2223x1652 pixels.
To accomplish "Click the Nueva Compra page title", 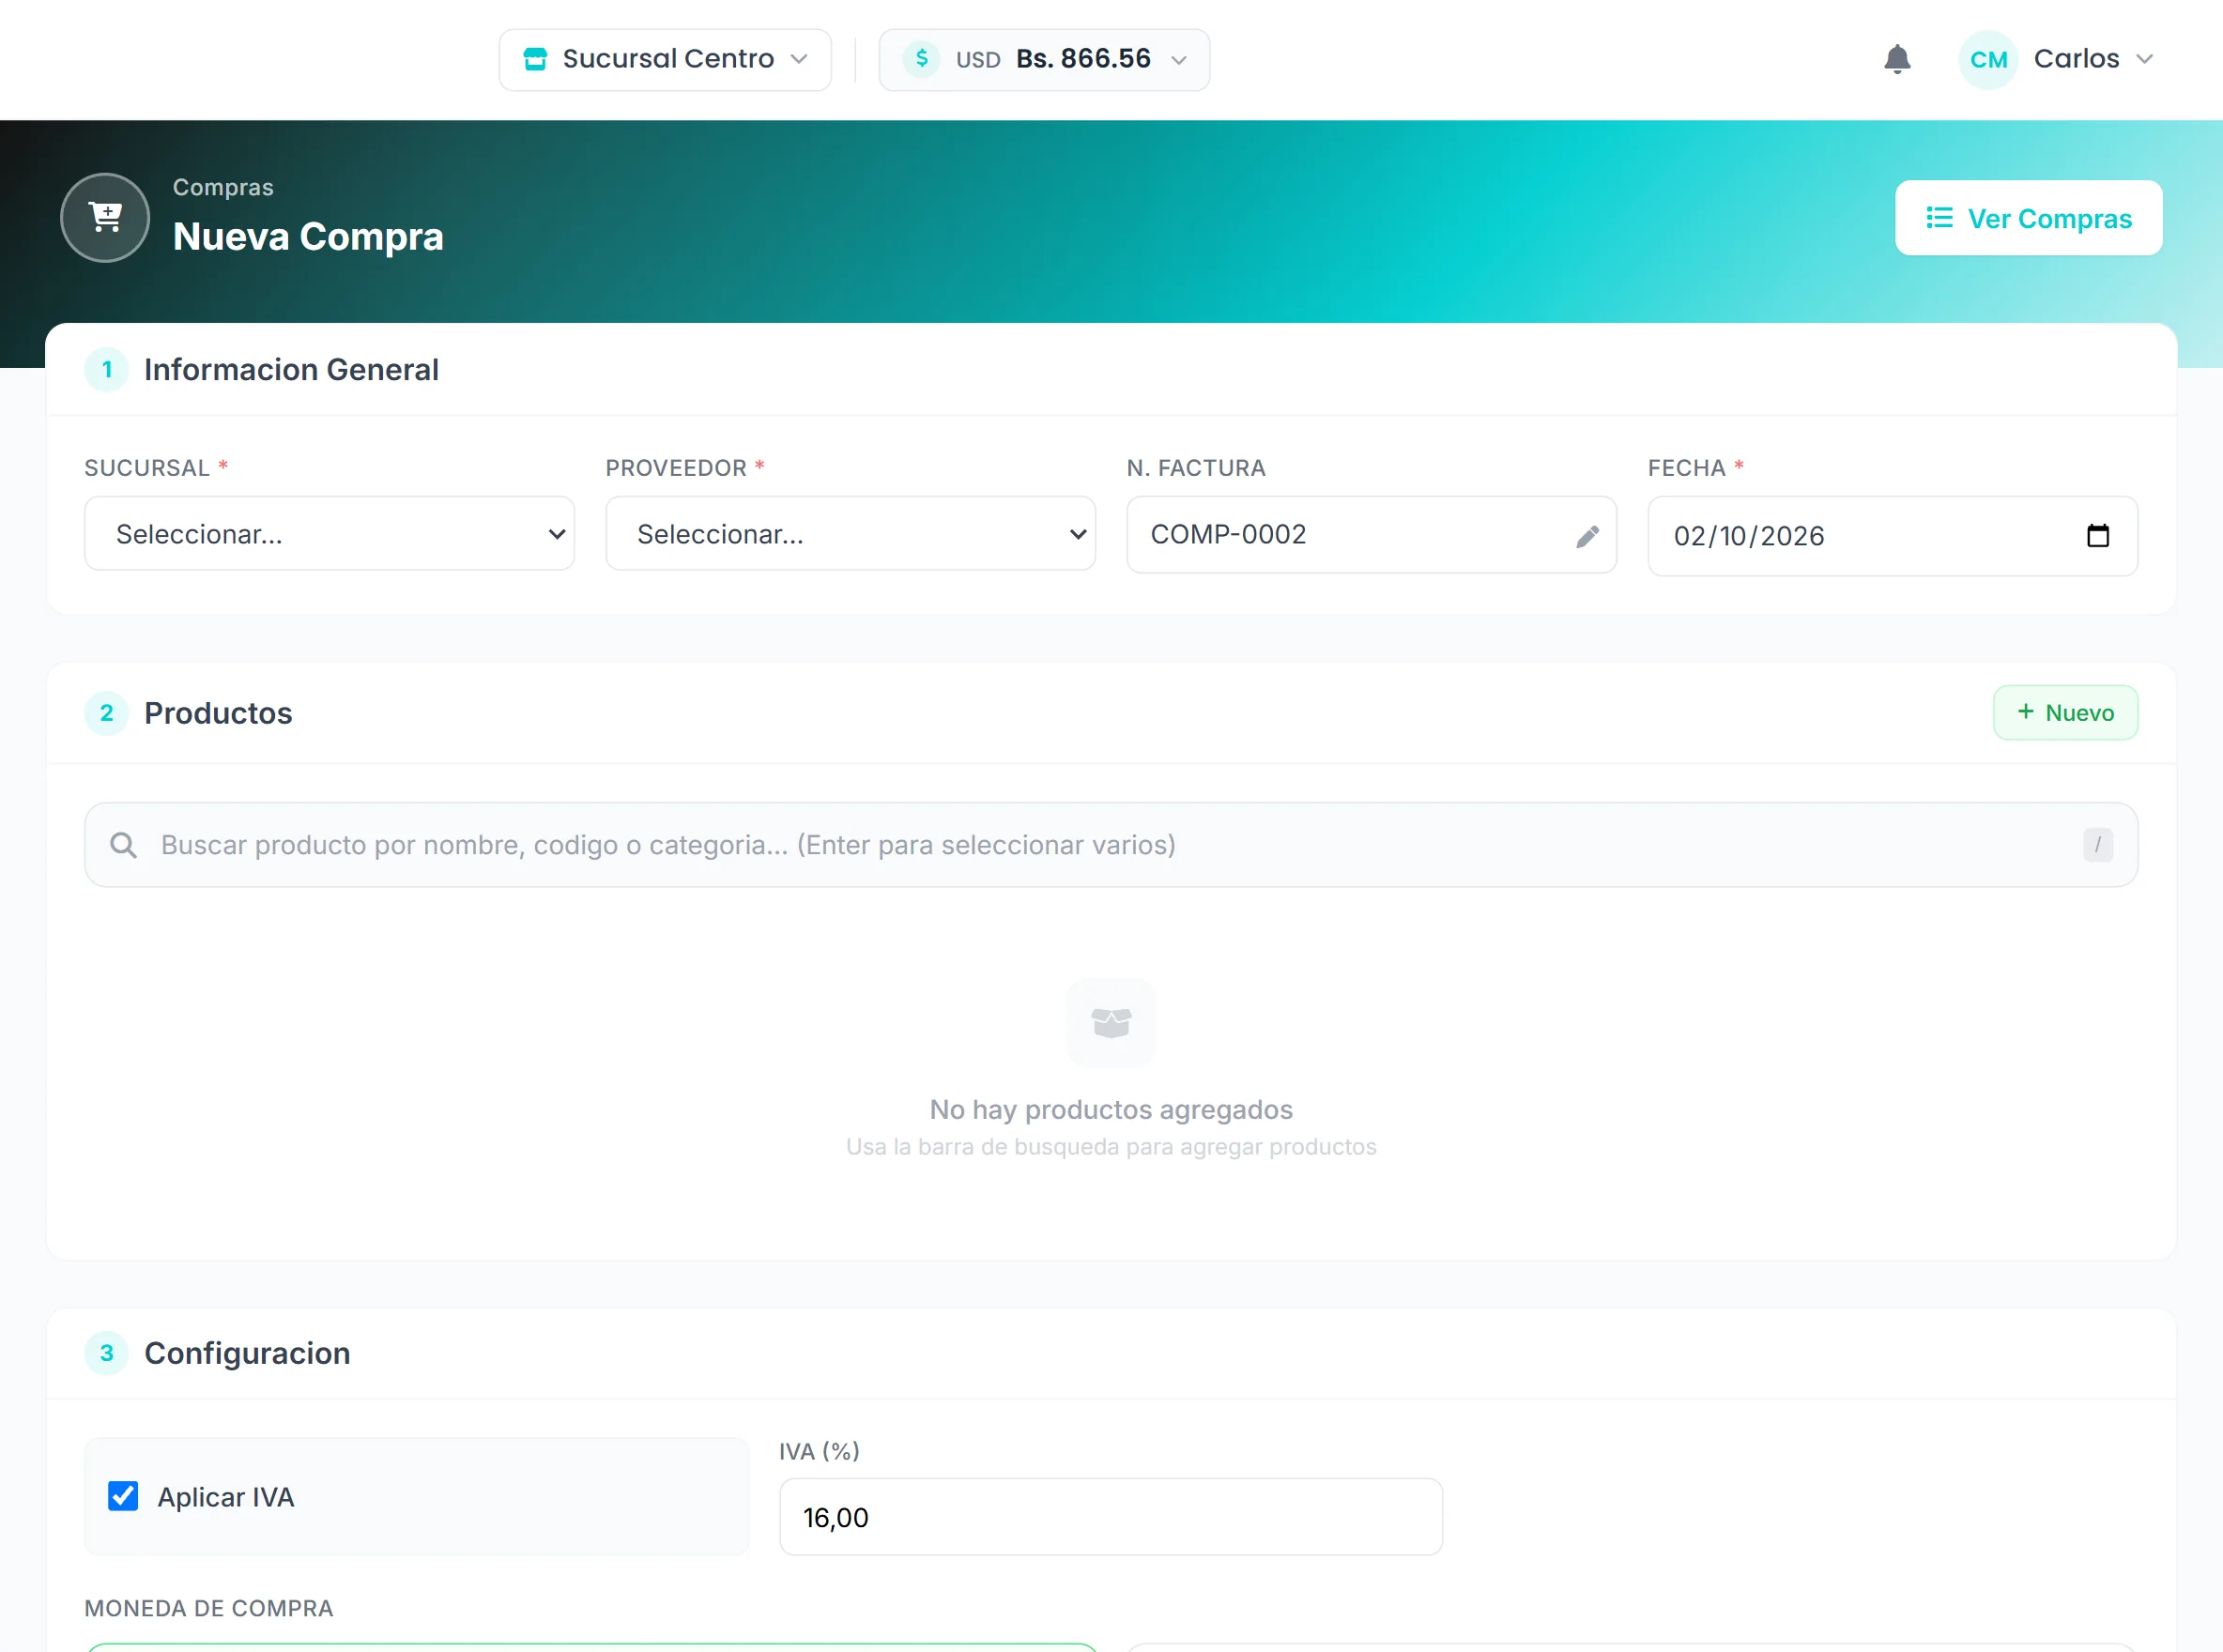I will (308, 236).
